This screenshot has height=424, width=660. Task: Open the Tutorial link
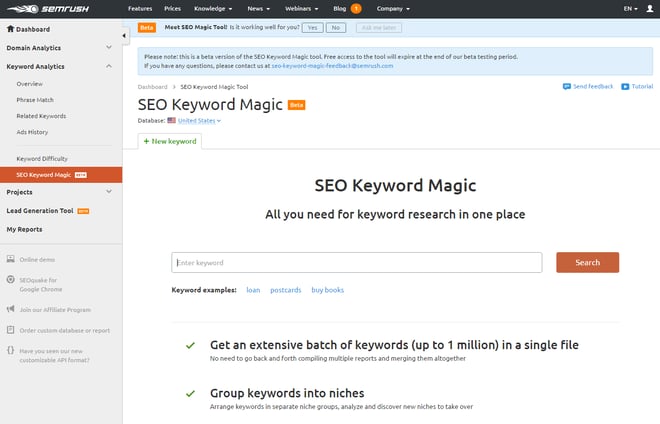642,86
